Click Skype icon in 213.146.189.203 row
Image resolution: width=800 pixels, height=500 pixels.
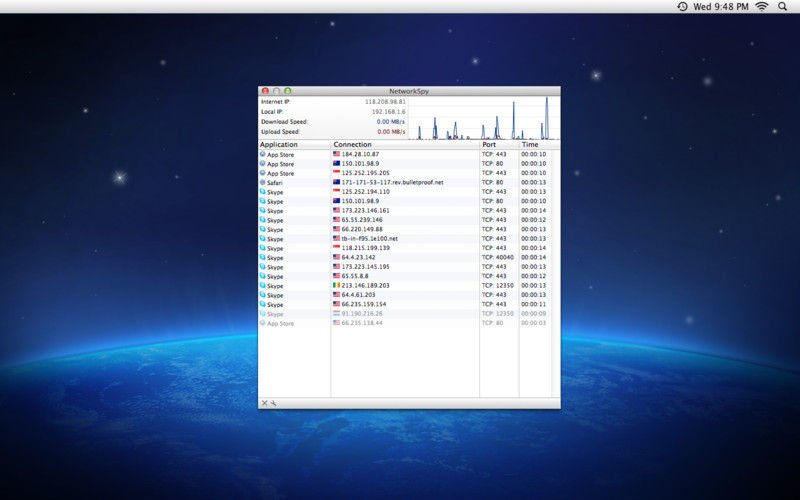[x=263, y=285]
